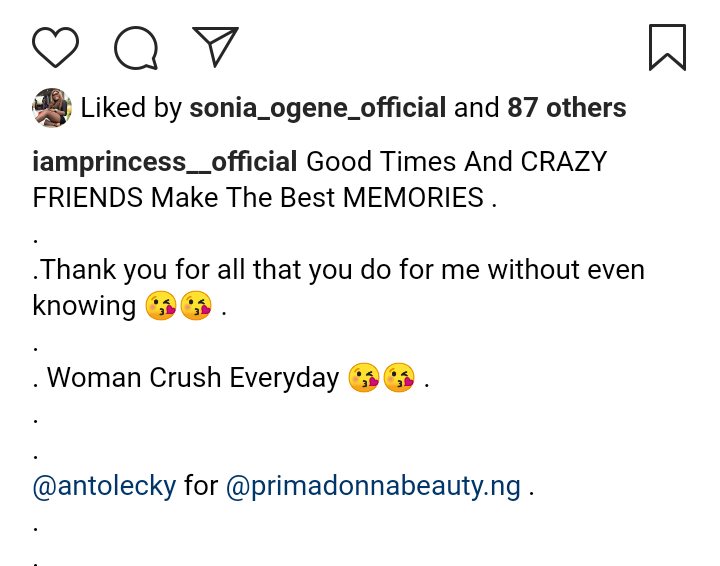
Task: Save the post with the bookmark icon
Action: [x=667, y=47]
